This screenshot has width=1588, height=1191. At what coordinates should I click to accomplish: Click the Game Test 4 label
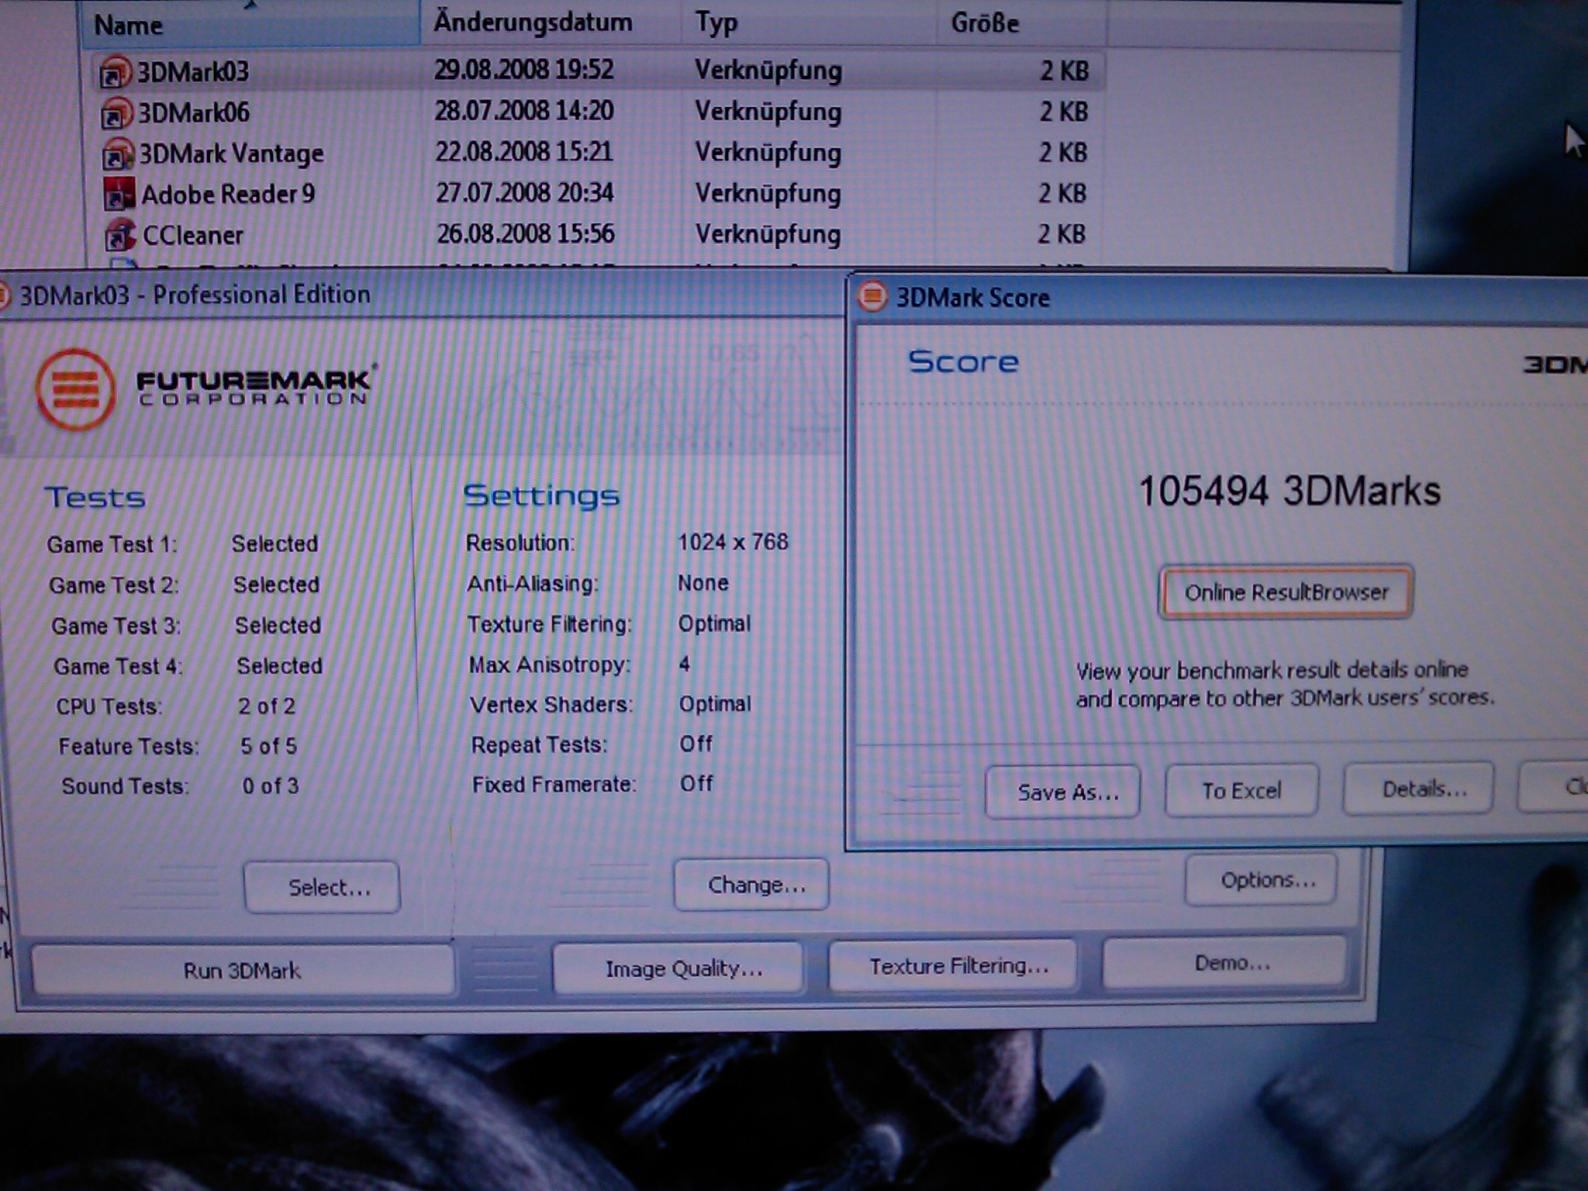[118, 667]
